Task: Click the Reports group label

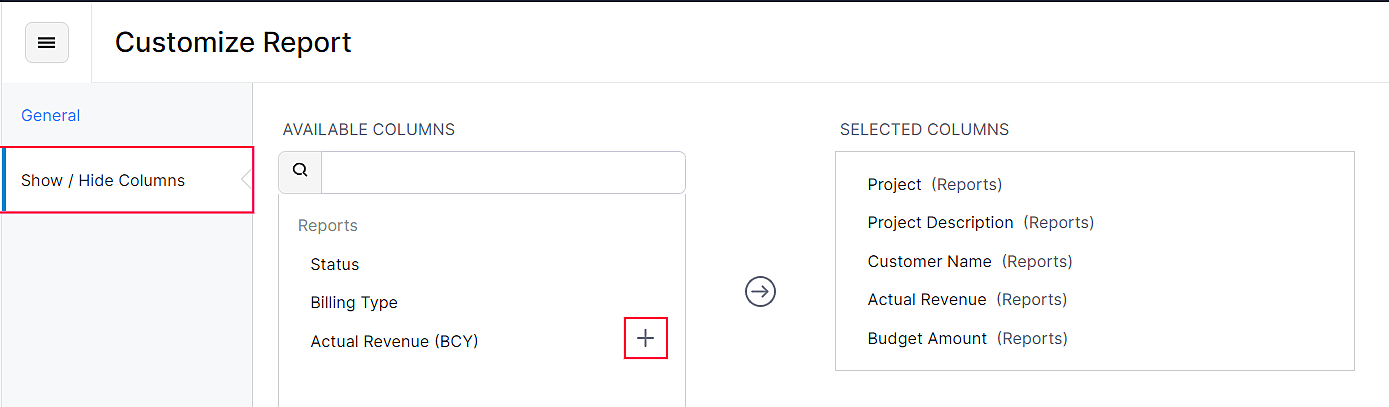Action: click(x=328, y=225)
